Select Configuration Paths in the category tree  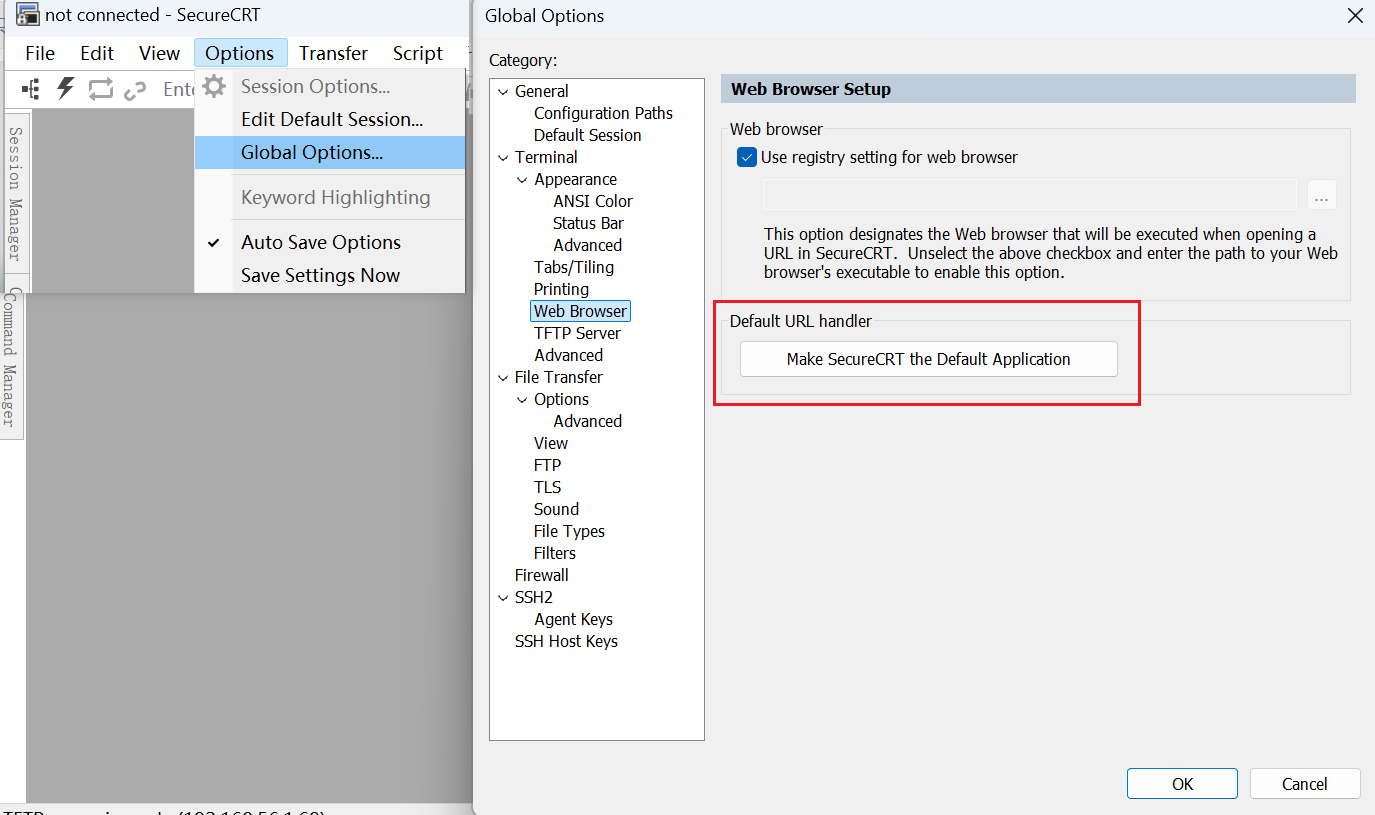click(x=603, y=113)
